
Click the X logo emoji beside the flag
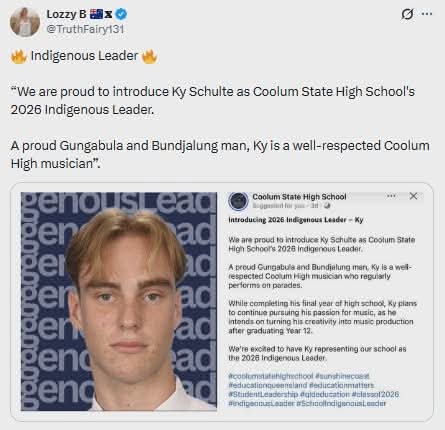pos(108,14)
